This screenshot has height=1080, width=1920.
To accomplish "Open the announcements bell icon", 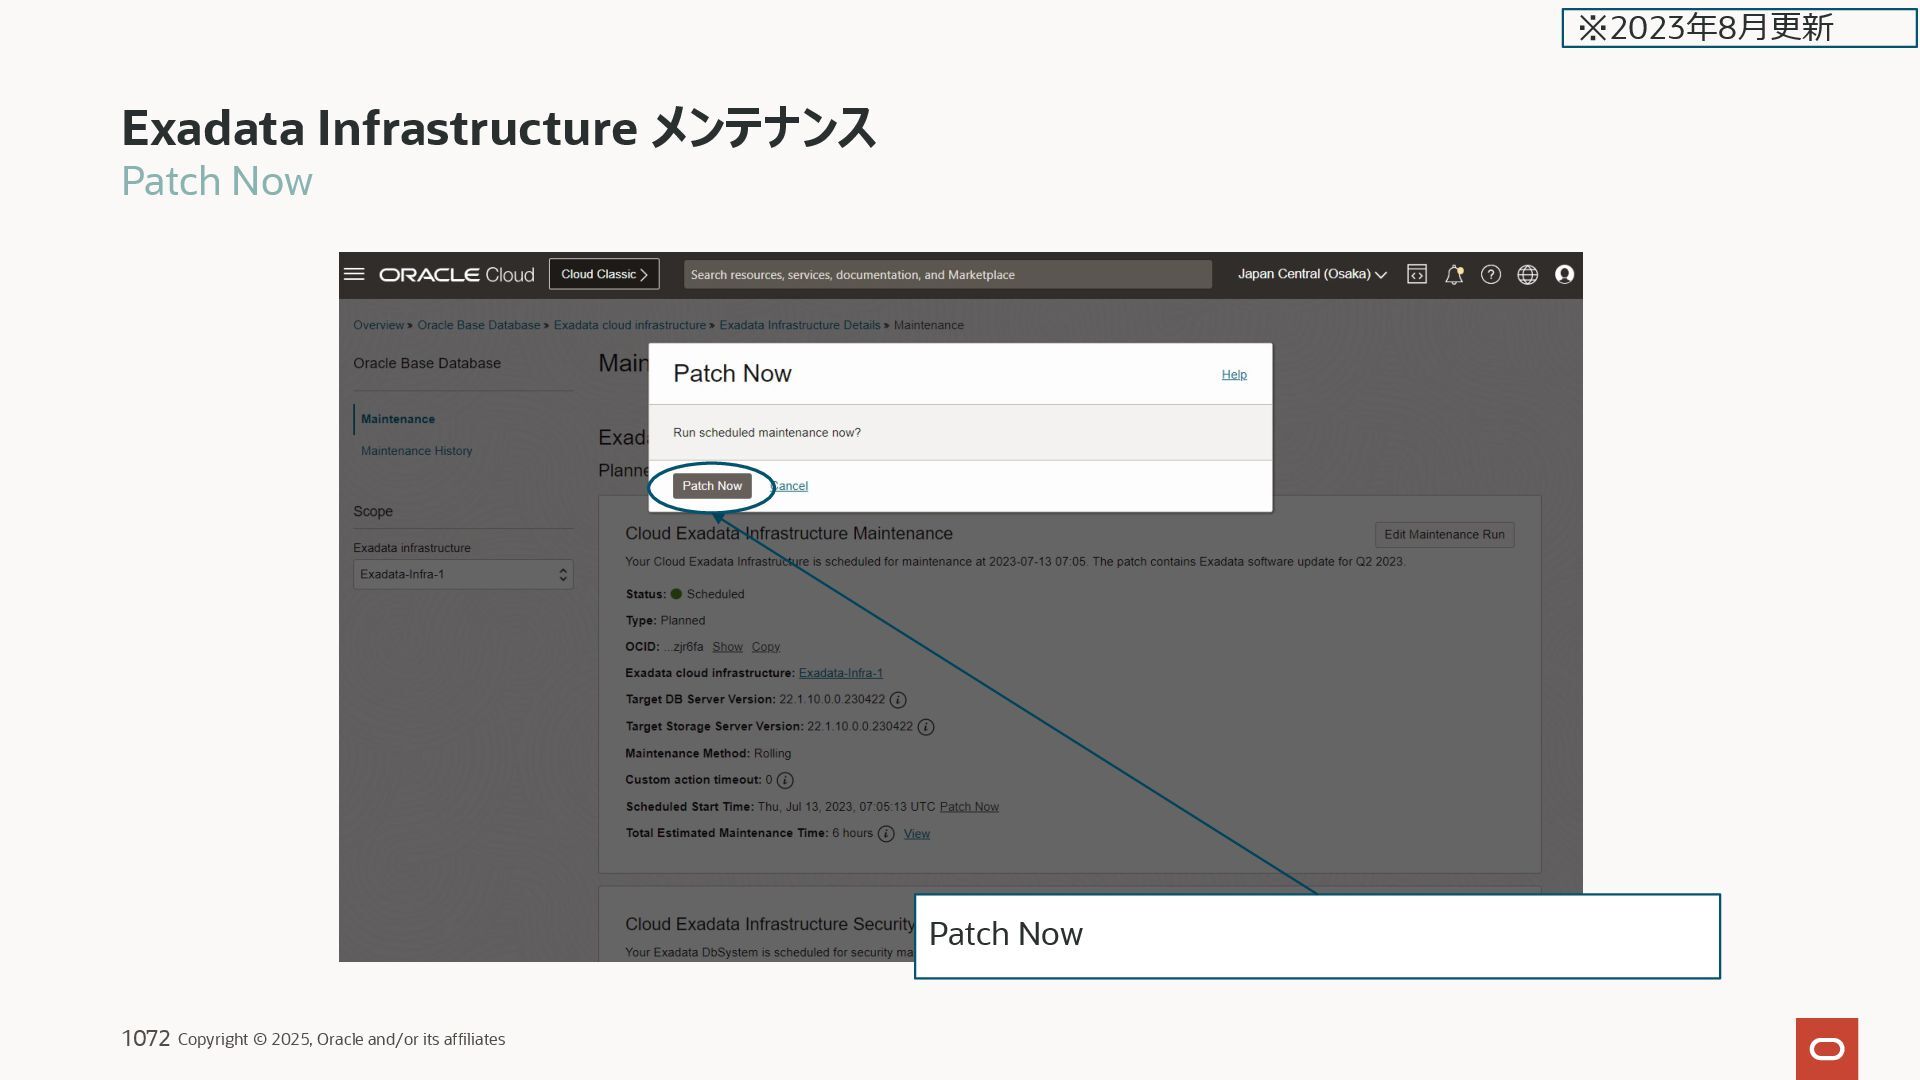I will coord(1454,274).
